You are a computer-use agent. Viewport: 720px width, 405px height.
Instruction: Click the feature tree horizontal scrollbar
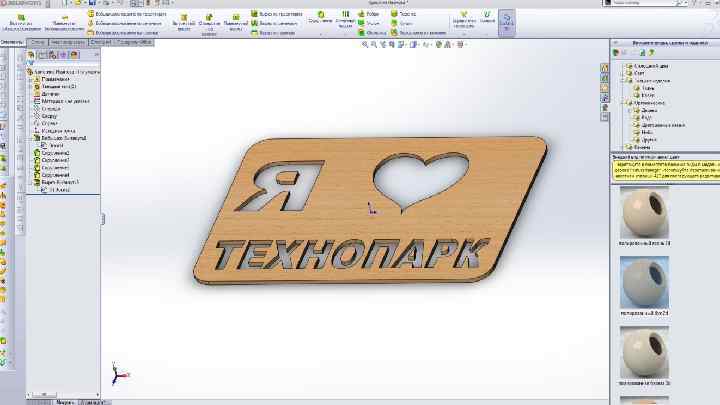click(62, 395)
